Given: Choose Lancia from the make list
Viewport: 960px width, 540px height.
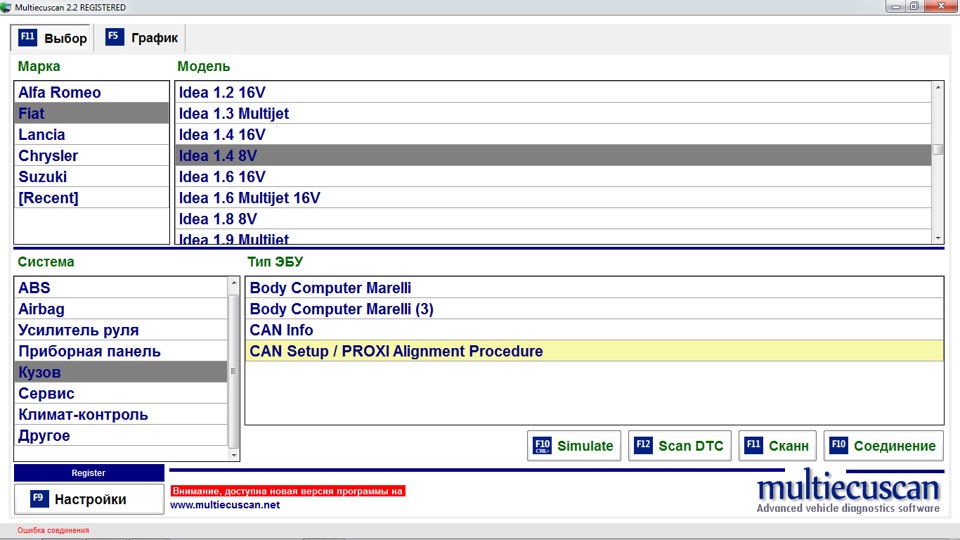Looking at the screenshot, I should [92, 135].
